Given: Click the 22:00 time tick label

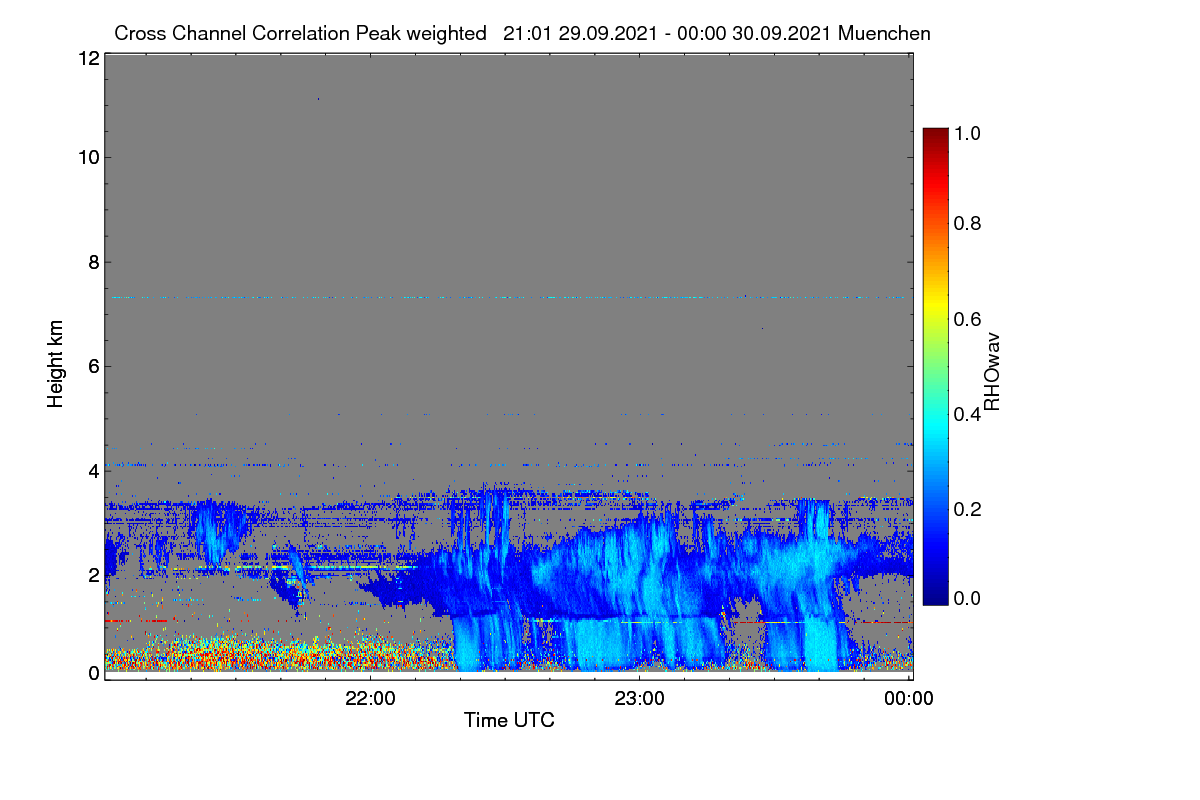Looking at the screenshot, I should coord(370,699).
